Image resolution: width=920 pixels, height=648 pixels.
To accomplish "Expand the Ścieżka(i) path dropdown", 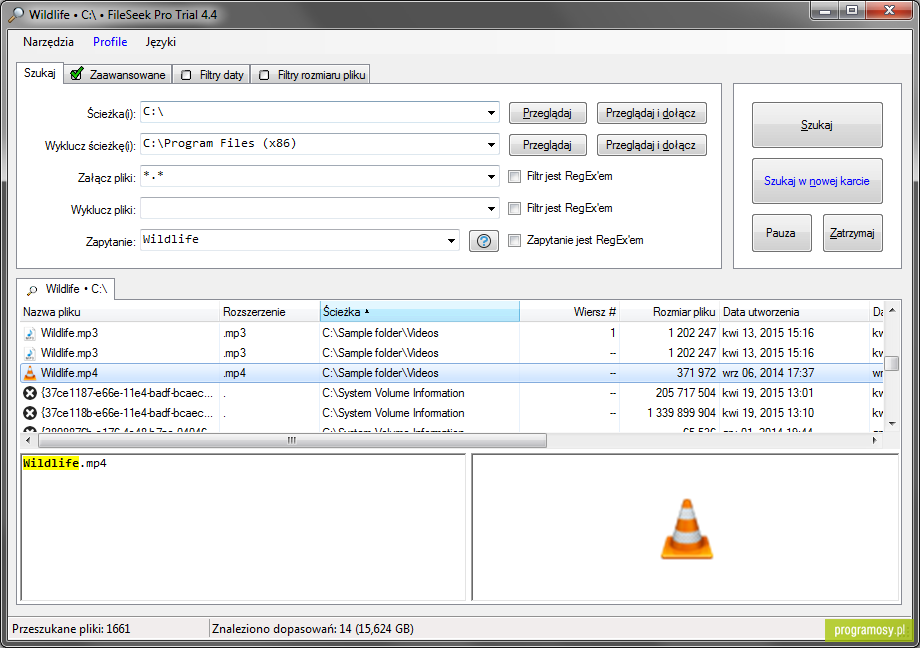I will coord(491,113).
